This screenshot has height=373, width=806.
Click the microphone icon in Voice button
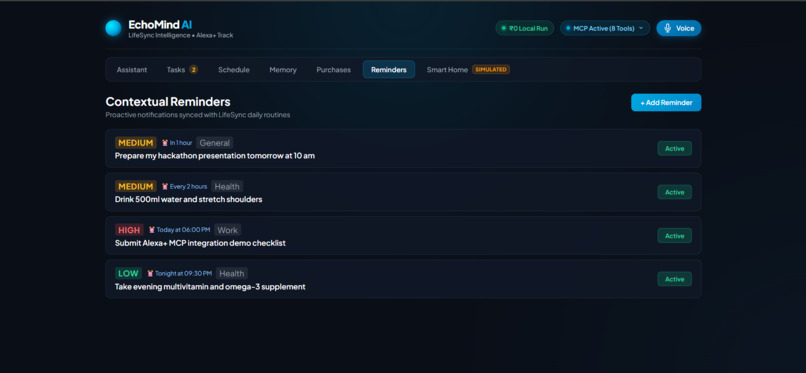coord(667,28)
